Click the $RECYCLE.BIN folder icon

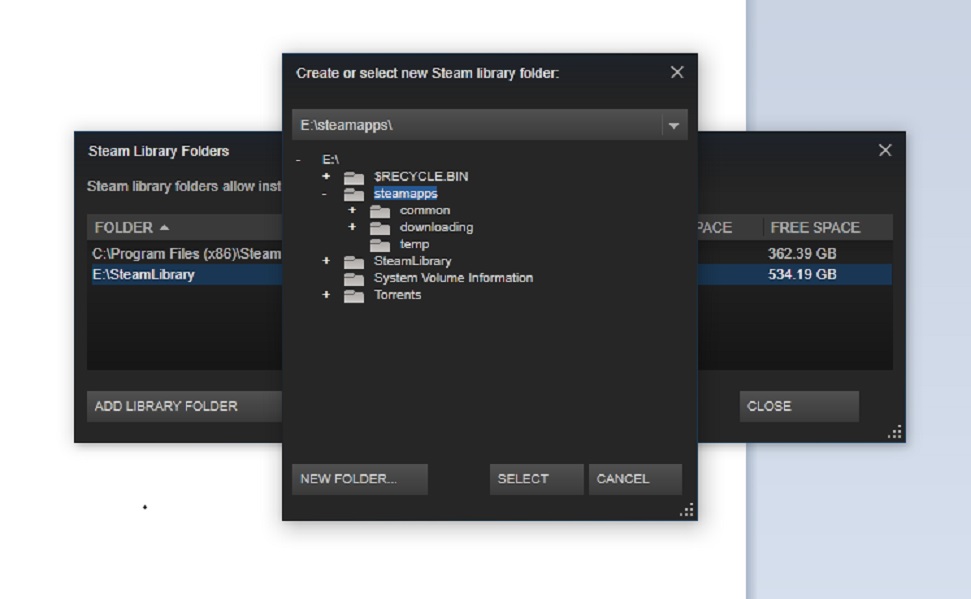click(x=354, y=178)
